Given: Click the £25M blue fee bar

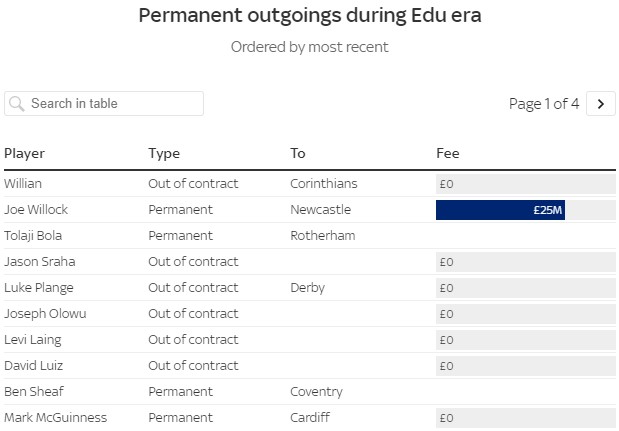Looking at the screenshot, I should [500, 210].
